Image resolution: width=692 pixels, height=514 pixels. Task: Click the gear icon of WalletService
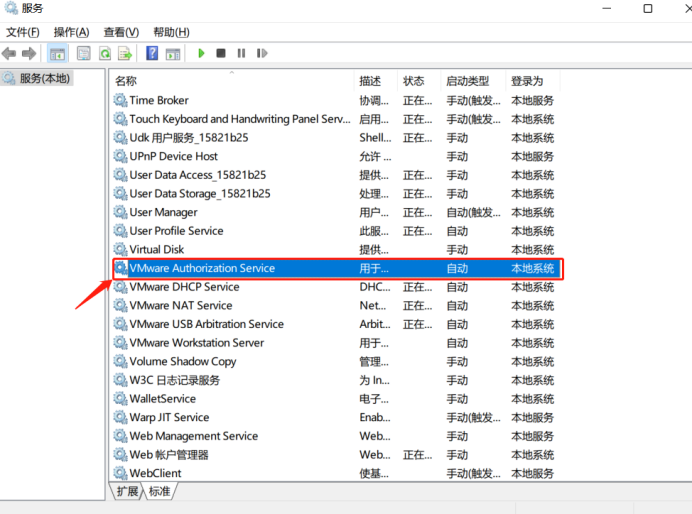click(x=120, y=398)
